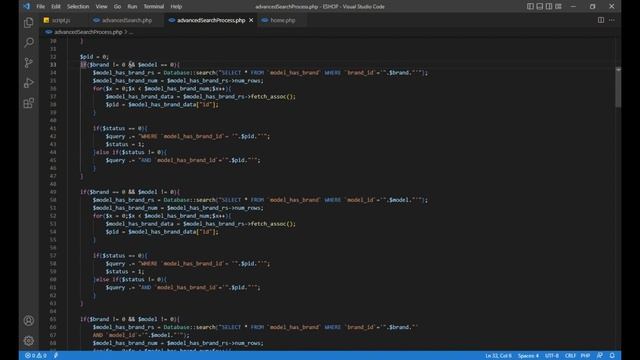
Task: Click "Database::search" on line 66
Action: click(x=189, y=327)
